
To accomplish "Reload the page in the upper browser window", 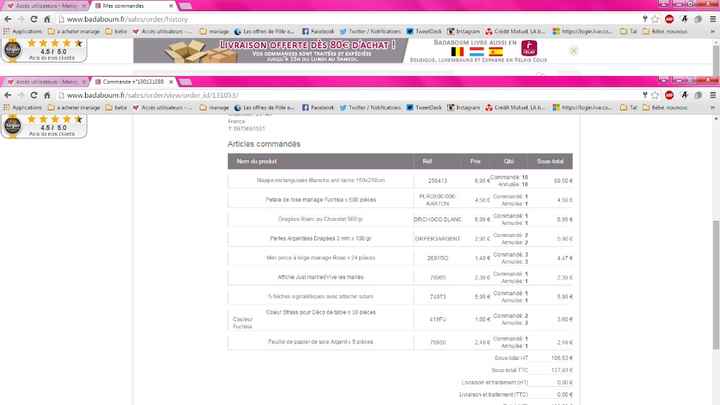I will (33, 20).
